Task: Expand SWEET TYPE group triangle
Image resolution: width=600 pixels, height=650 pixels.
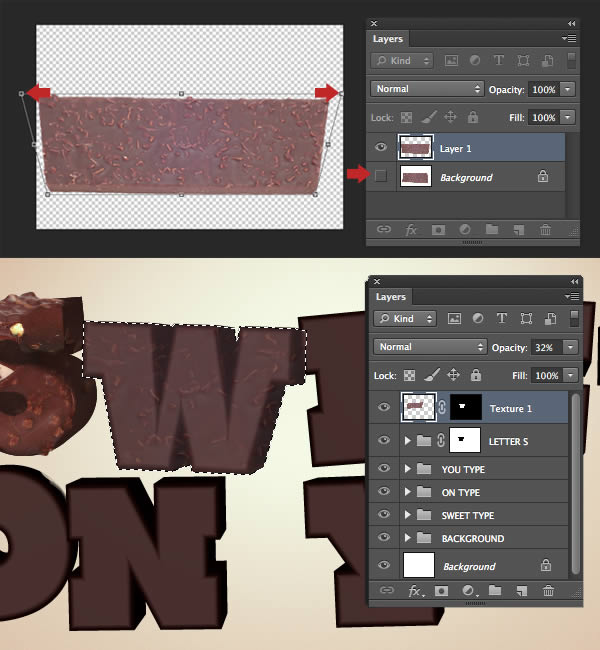Action: tap(408, 514)
